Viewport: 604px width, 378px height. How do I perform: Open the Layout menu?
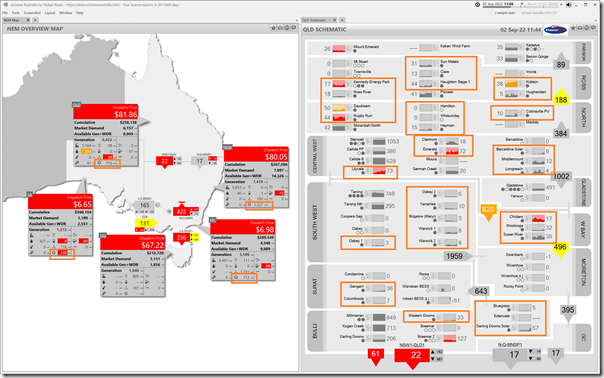[x=50, y=13]
